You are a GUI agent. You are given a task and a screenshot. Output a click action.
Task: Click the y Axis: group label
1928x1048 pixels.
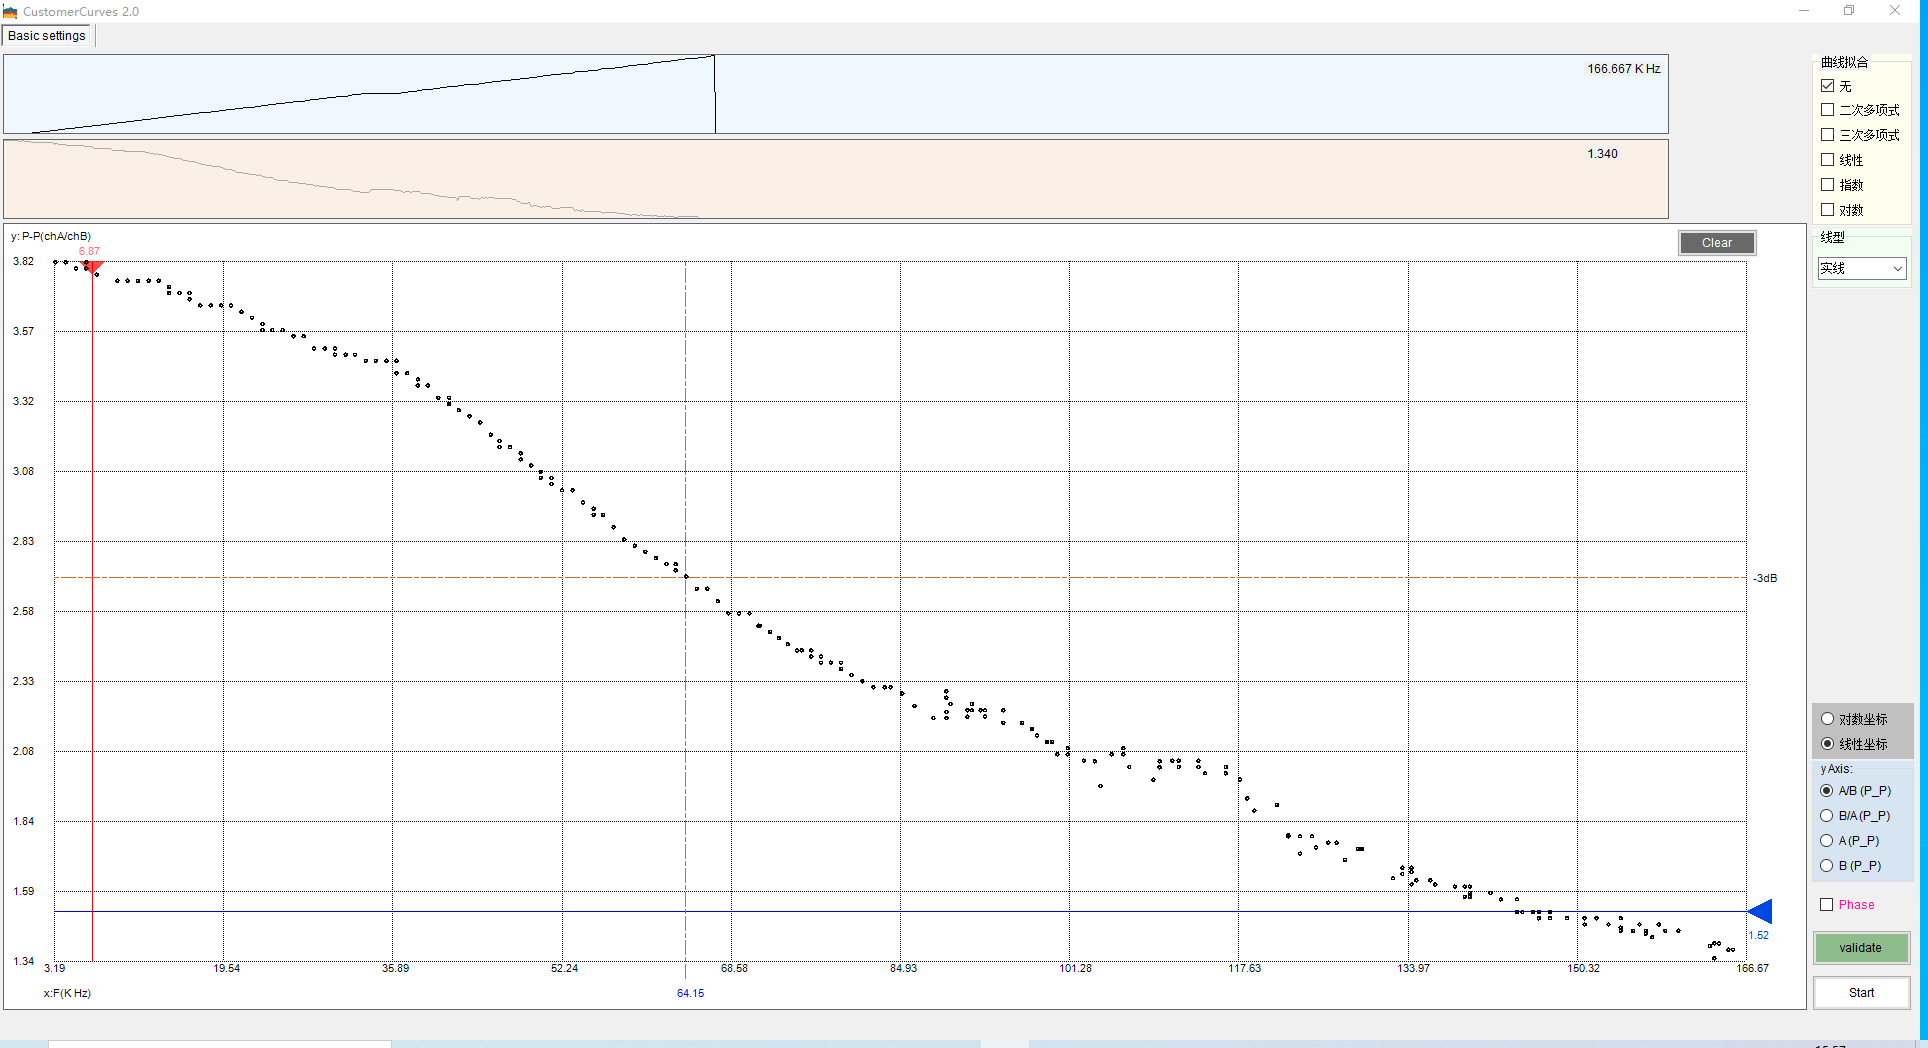pos(1836,769)
